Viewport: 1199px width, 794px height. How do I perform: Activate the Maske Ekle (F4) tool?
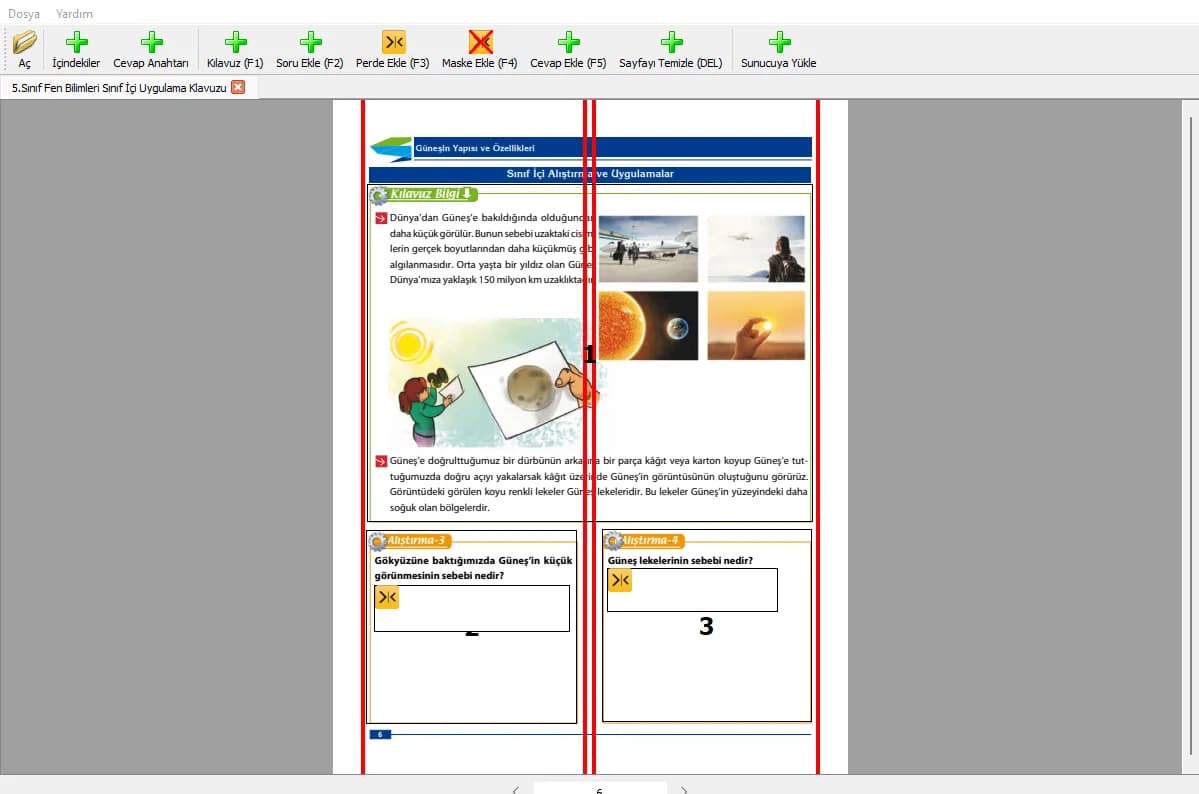pos(479,50)
